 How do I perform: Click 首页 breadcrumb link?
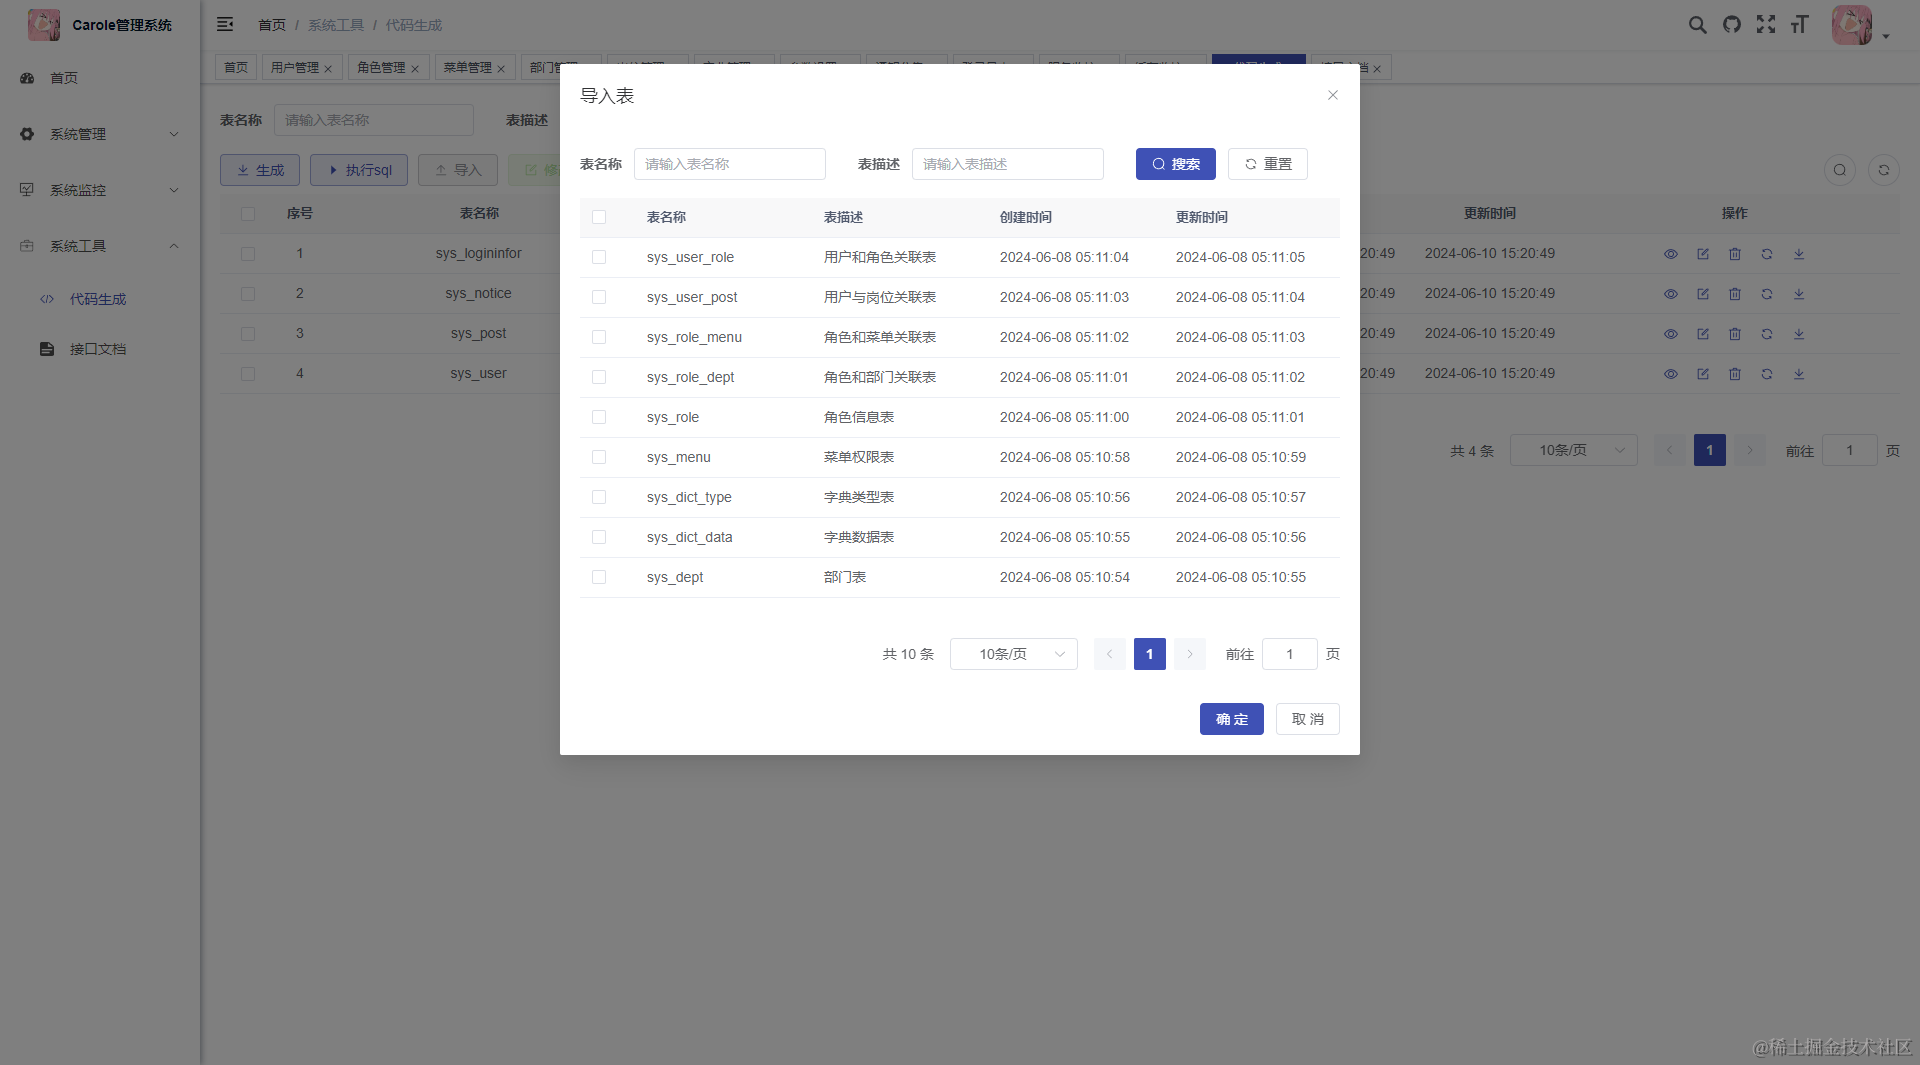(x=272, y=25)
